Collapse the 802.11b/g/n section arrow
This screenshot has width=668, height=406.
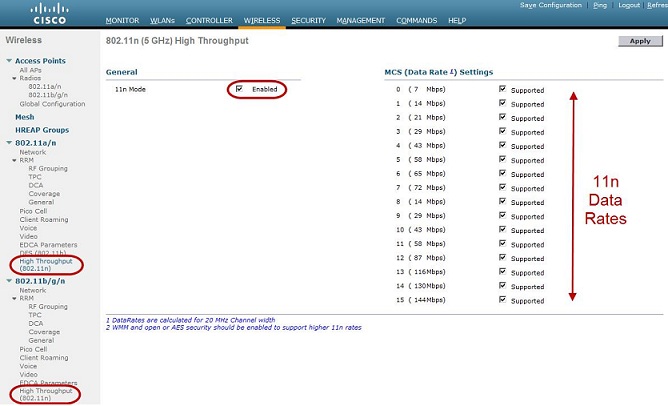pos(9,281)
